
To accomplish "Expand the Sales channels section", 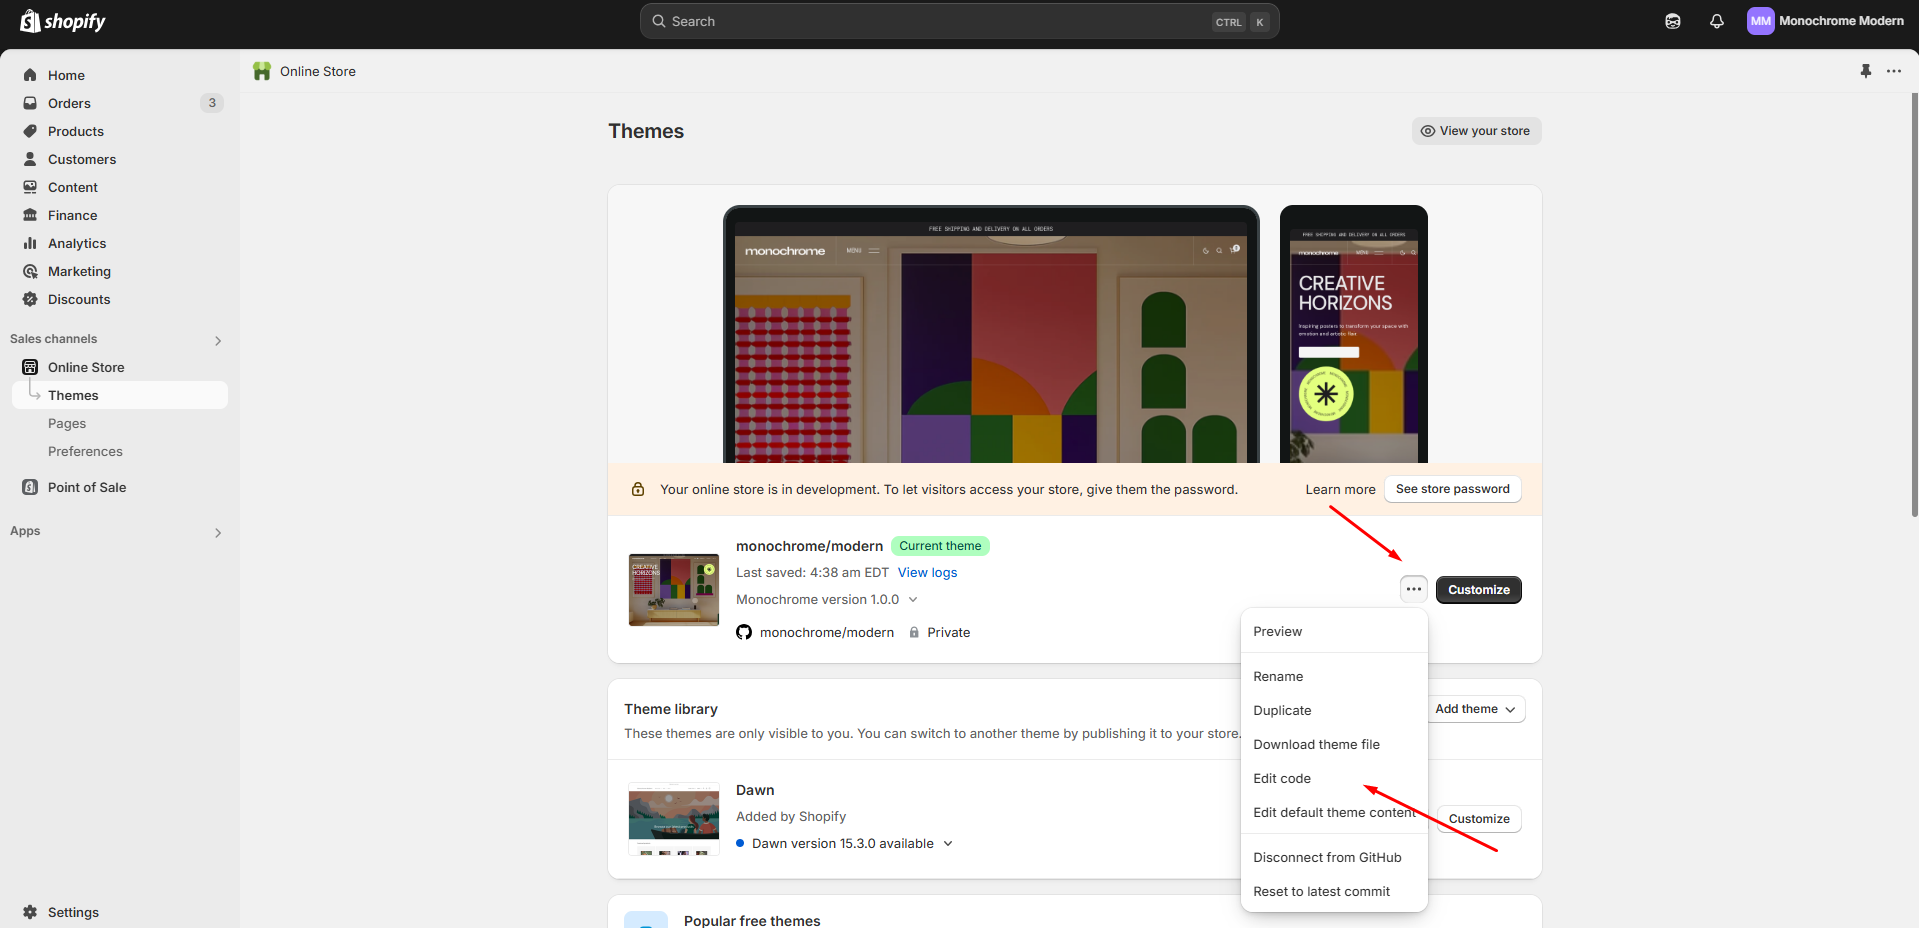I will coord(218,340).
